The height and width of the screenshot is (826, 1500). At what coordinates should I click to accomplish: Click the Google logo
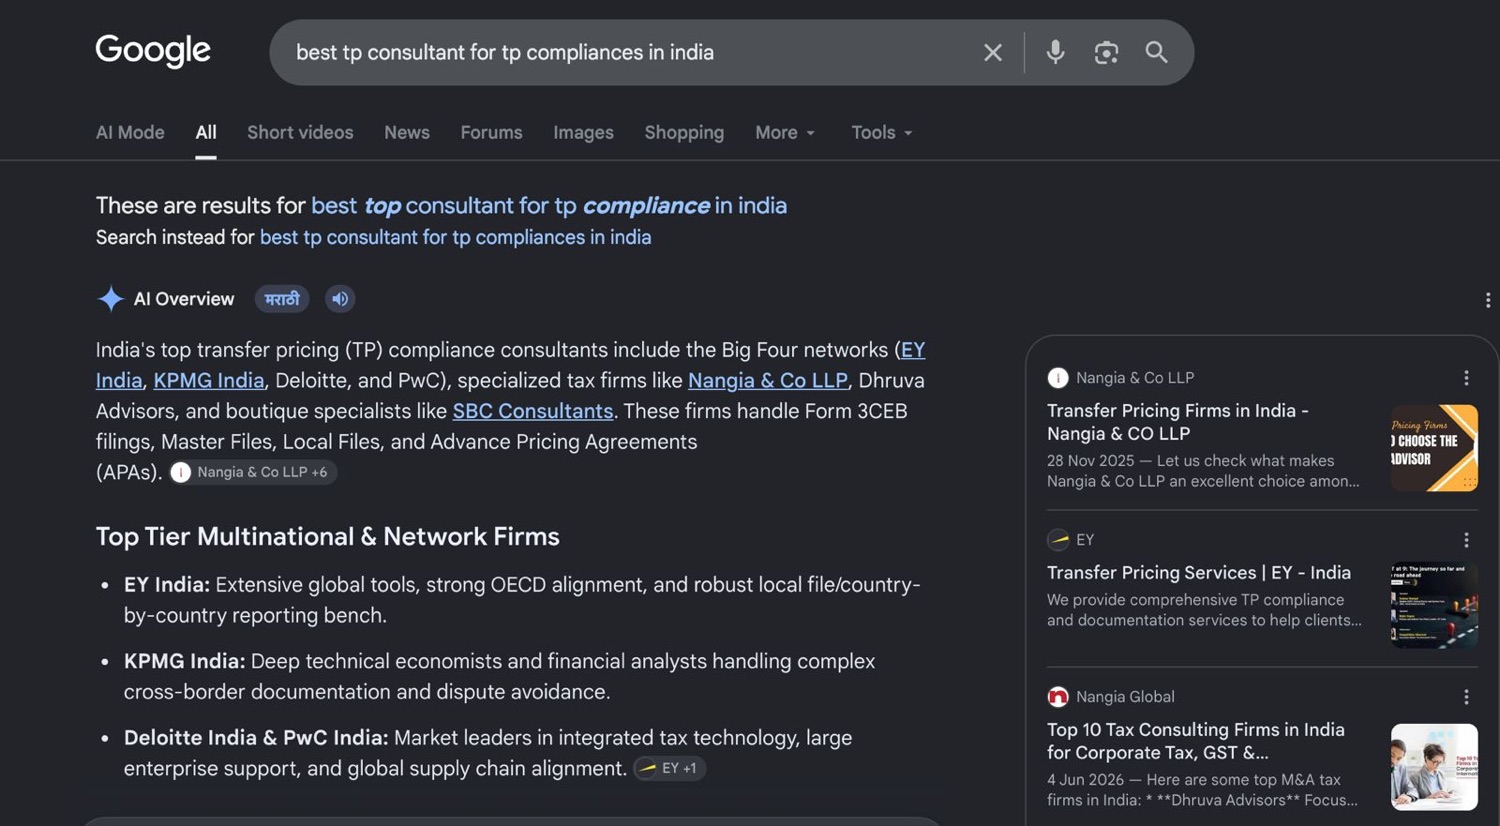pos(153,51)
